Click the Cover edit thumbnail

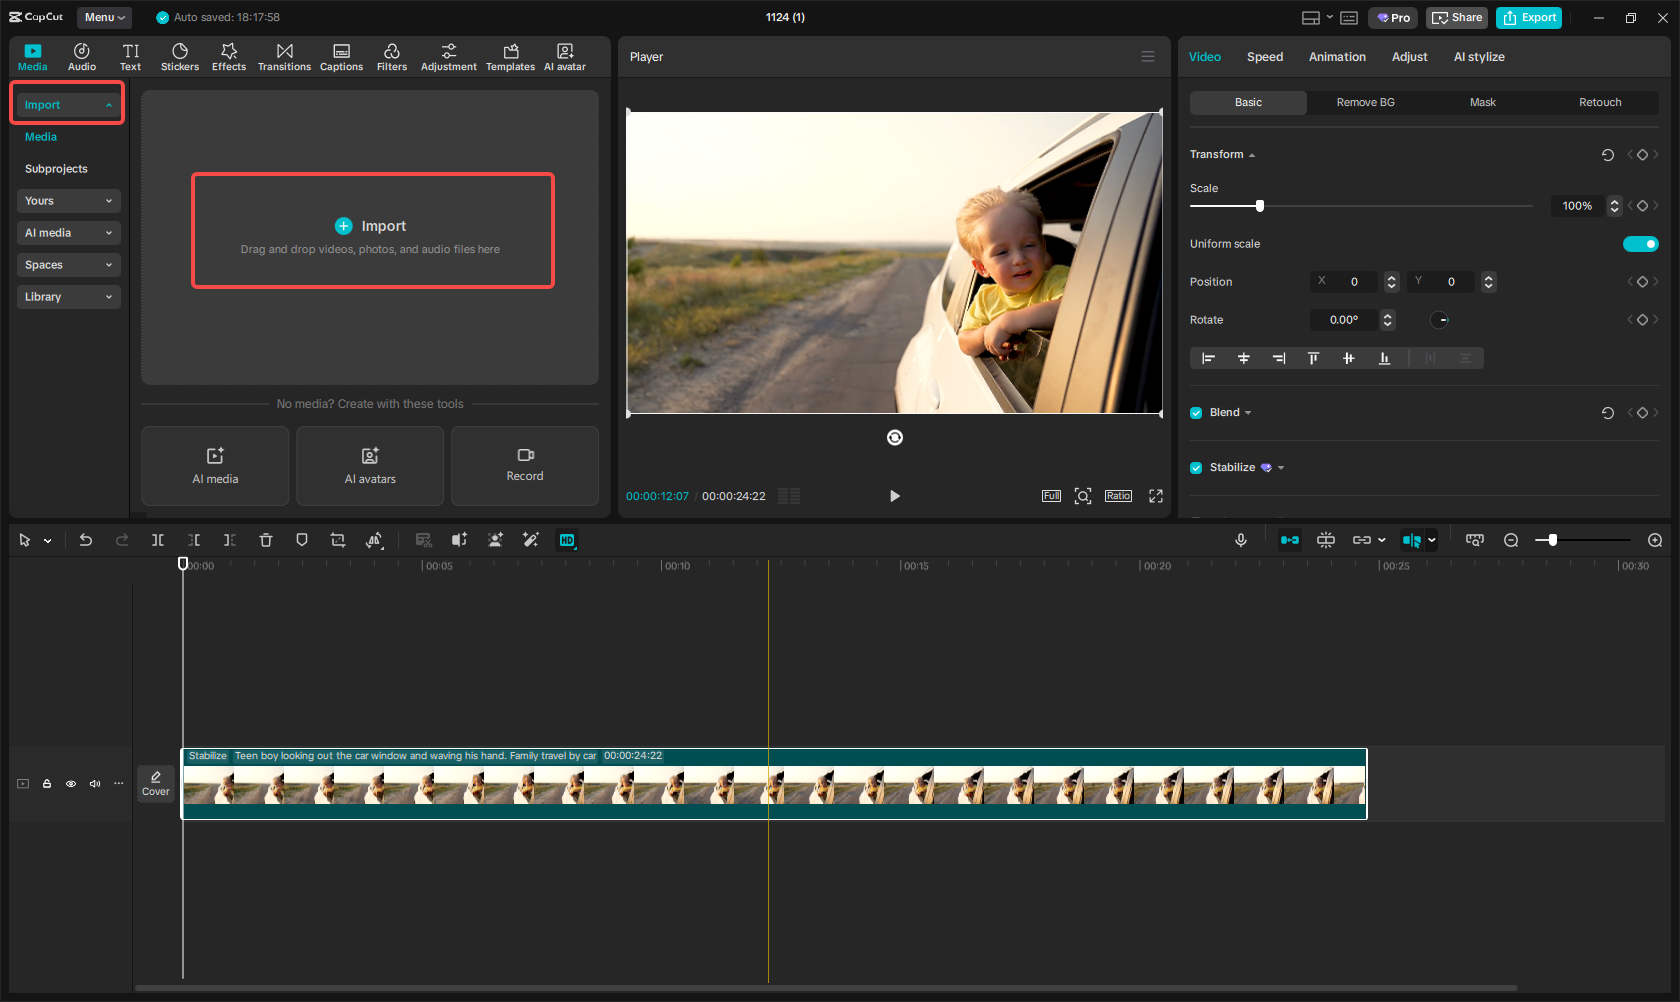156,784
